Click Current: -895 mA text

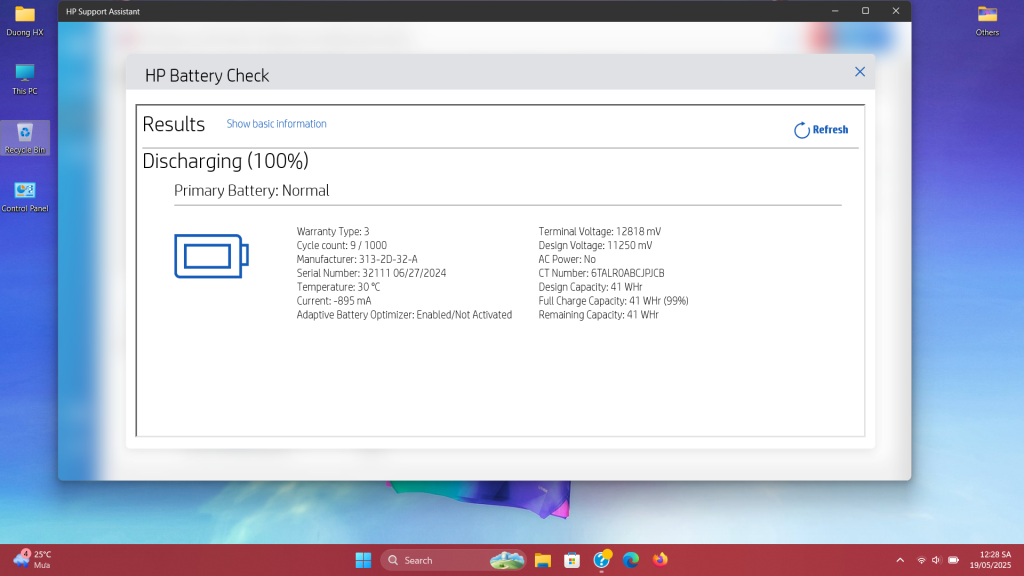click(x=334, y=301)
